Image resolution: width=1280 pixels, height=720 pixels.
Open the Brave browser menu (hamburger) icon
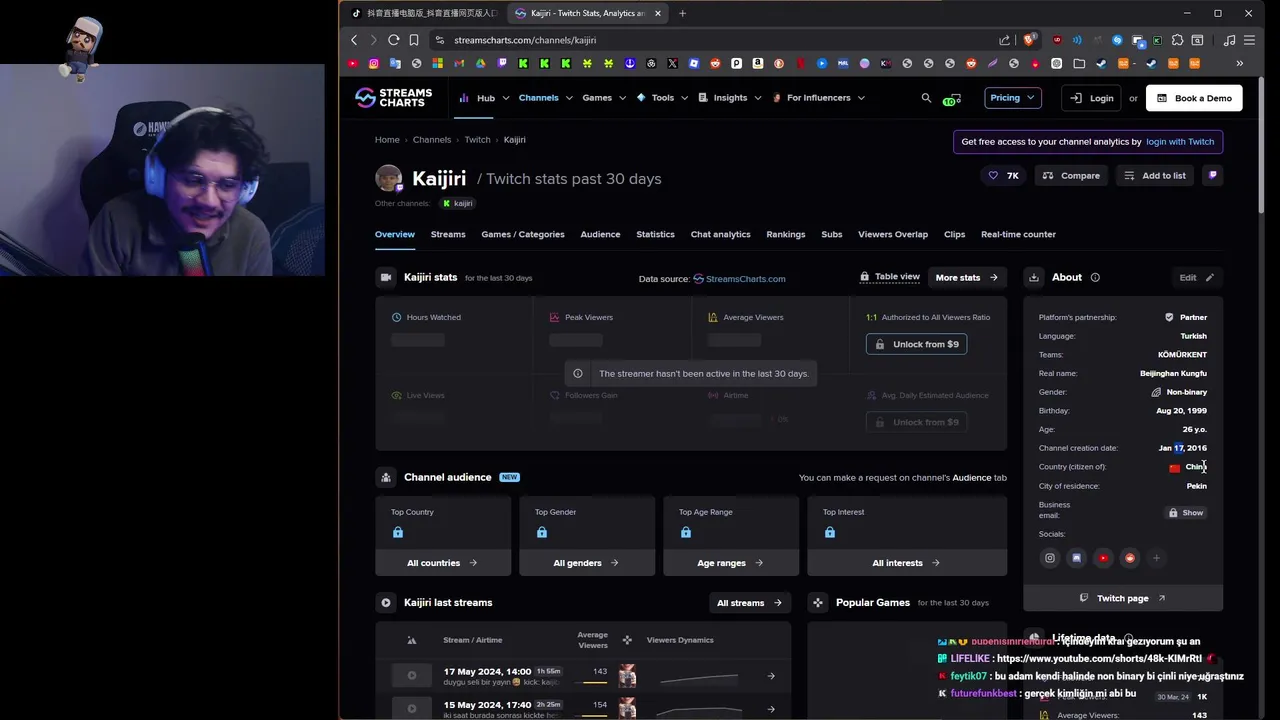tap(1250, 40)
